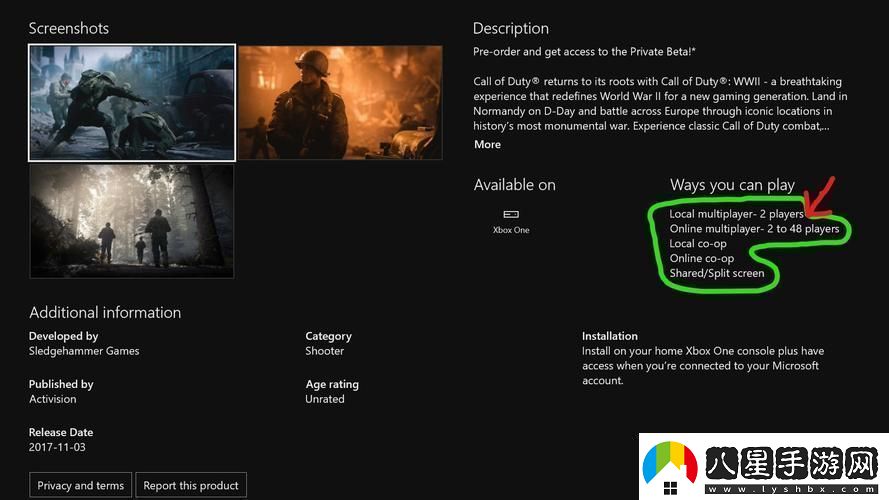Click the release date '2017-11-03'
This screenshot has width=889, height=500.
pyautogui.click(x=57, y=447)
